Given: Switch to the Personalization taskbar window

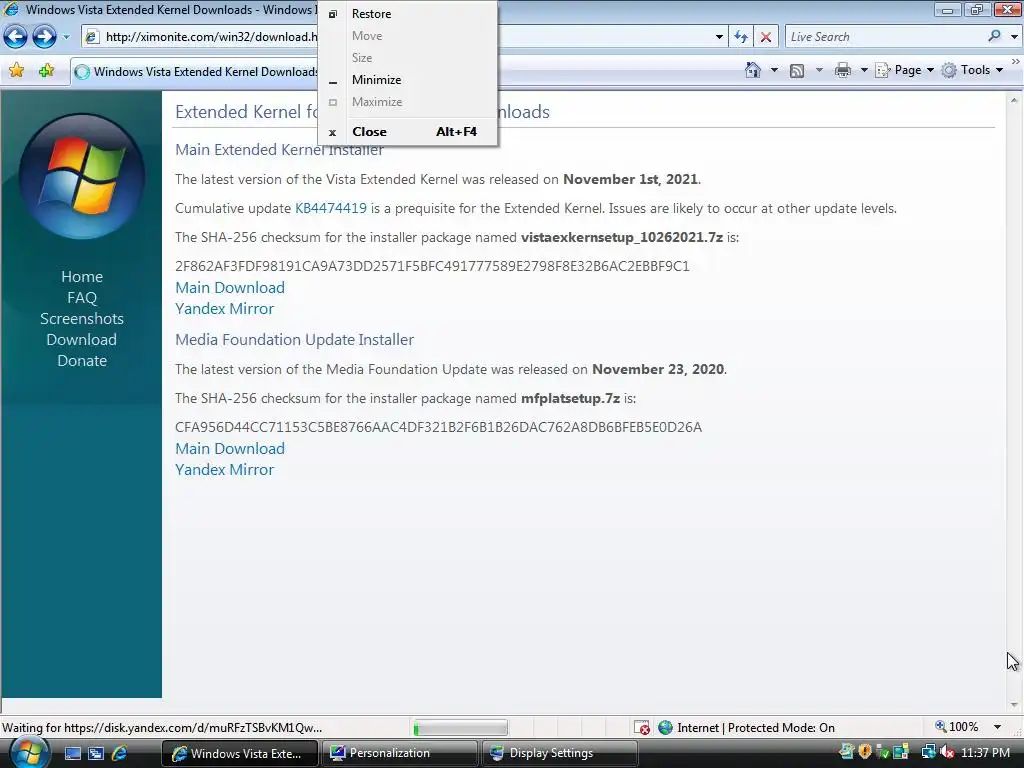Looking at the screenshot, I should point(399,753).
